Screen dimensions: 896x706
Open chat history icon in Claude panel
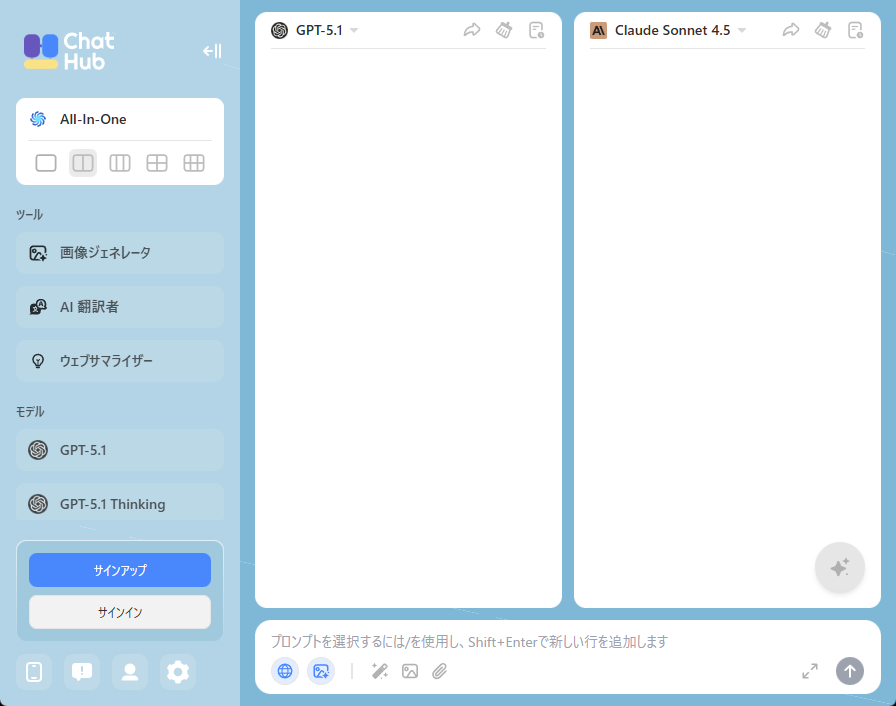pyautogui.click(x=855, y=30)
